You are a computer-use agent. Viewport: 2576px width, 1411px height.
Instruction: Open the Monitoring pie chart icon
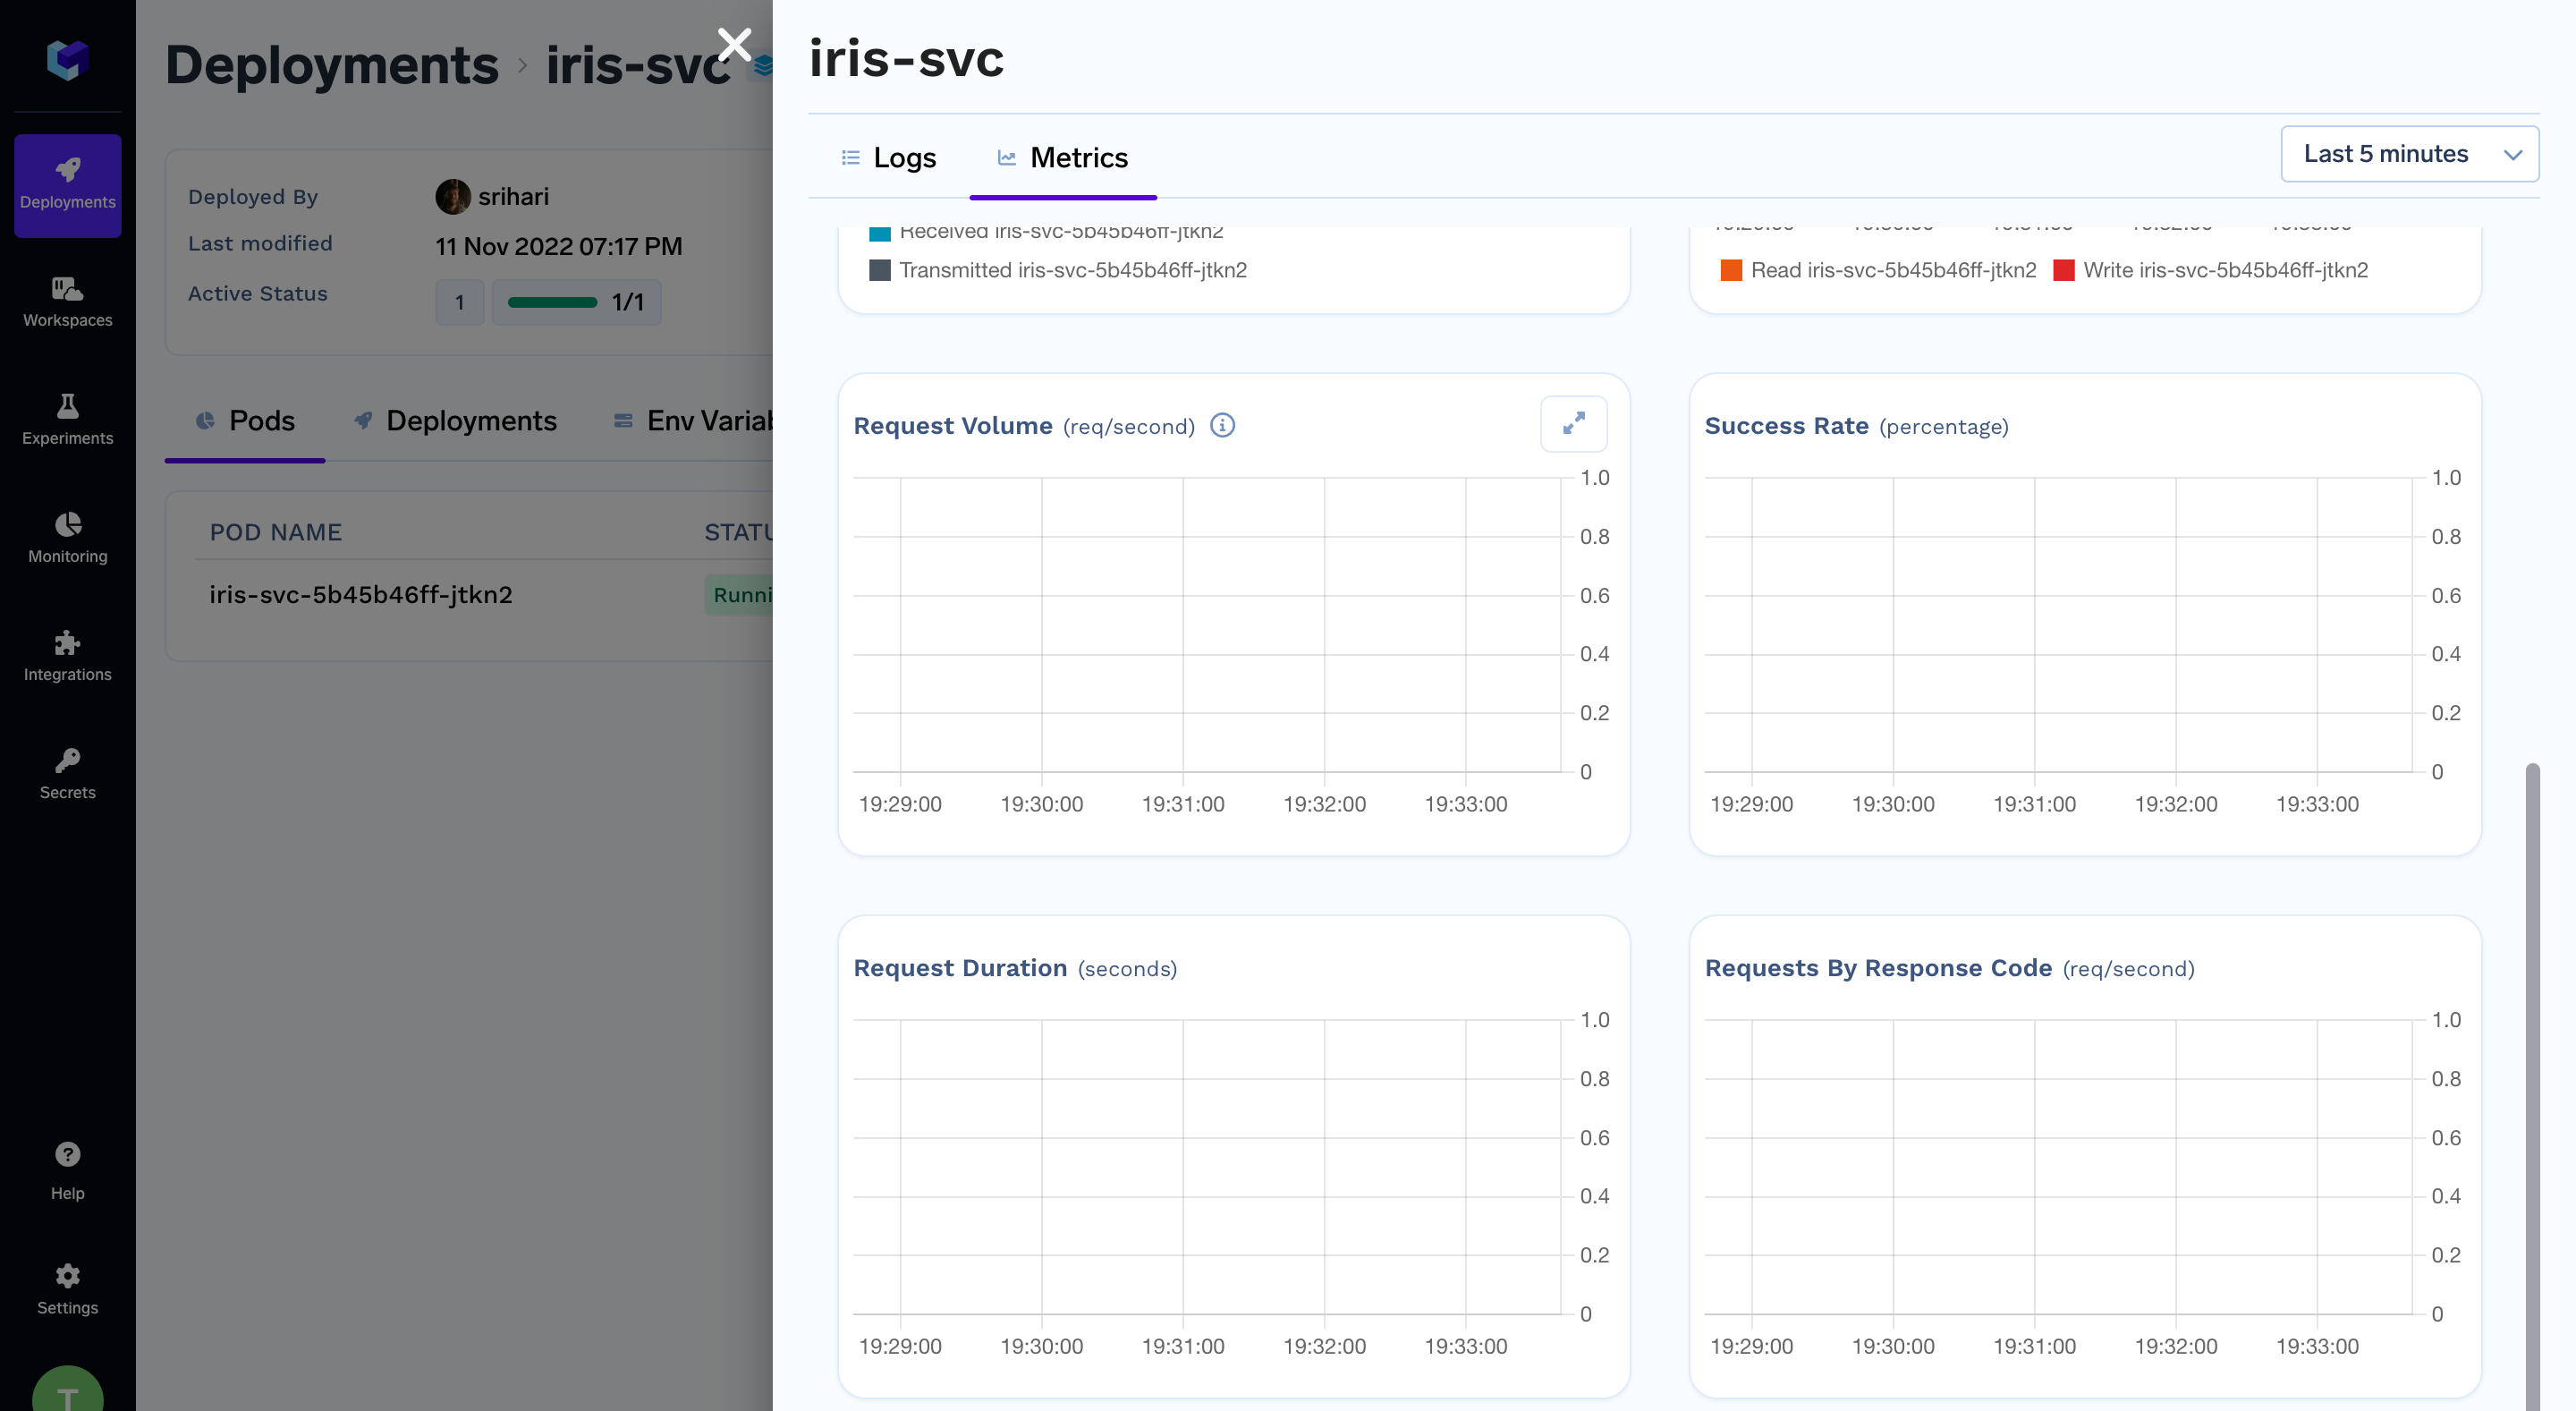click(x=67, y=538)
